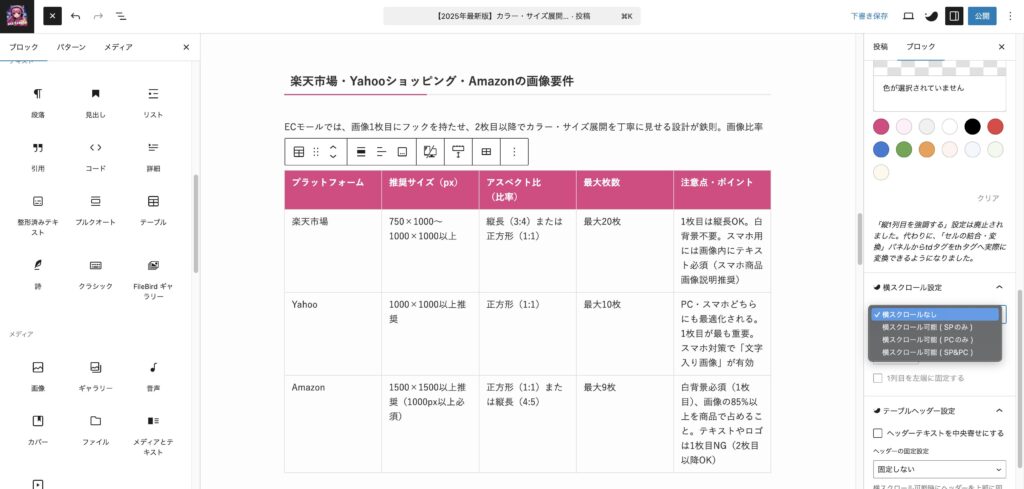Insert an audio (音声) block

(x=153, y=375)
